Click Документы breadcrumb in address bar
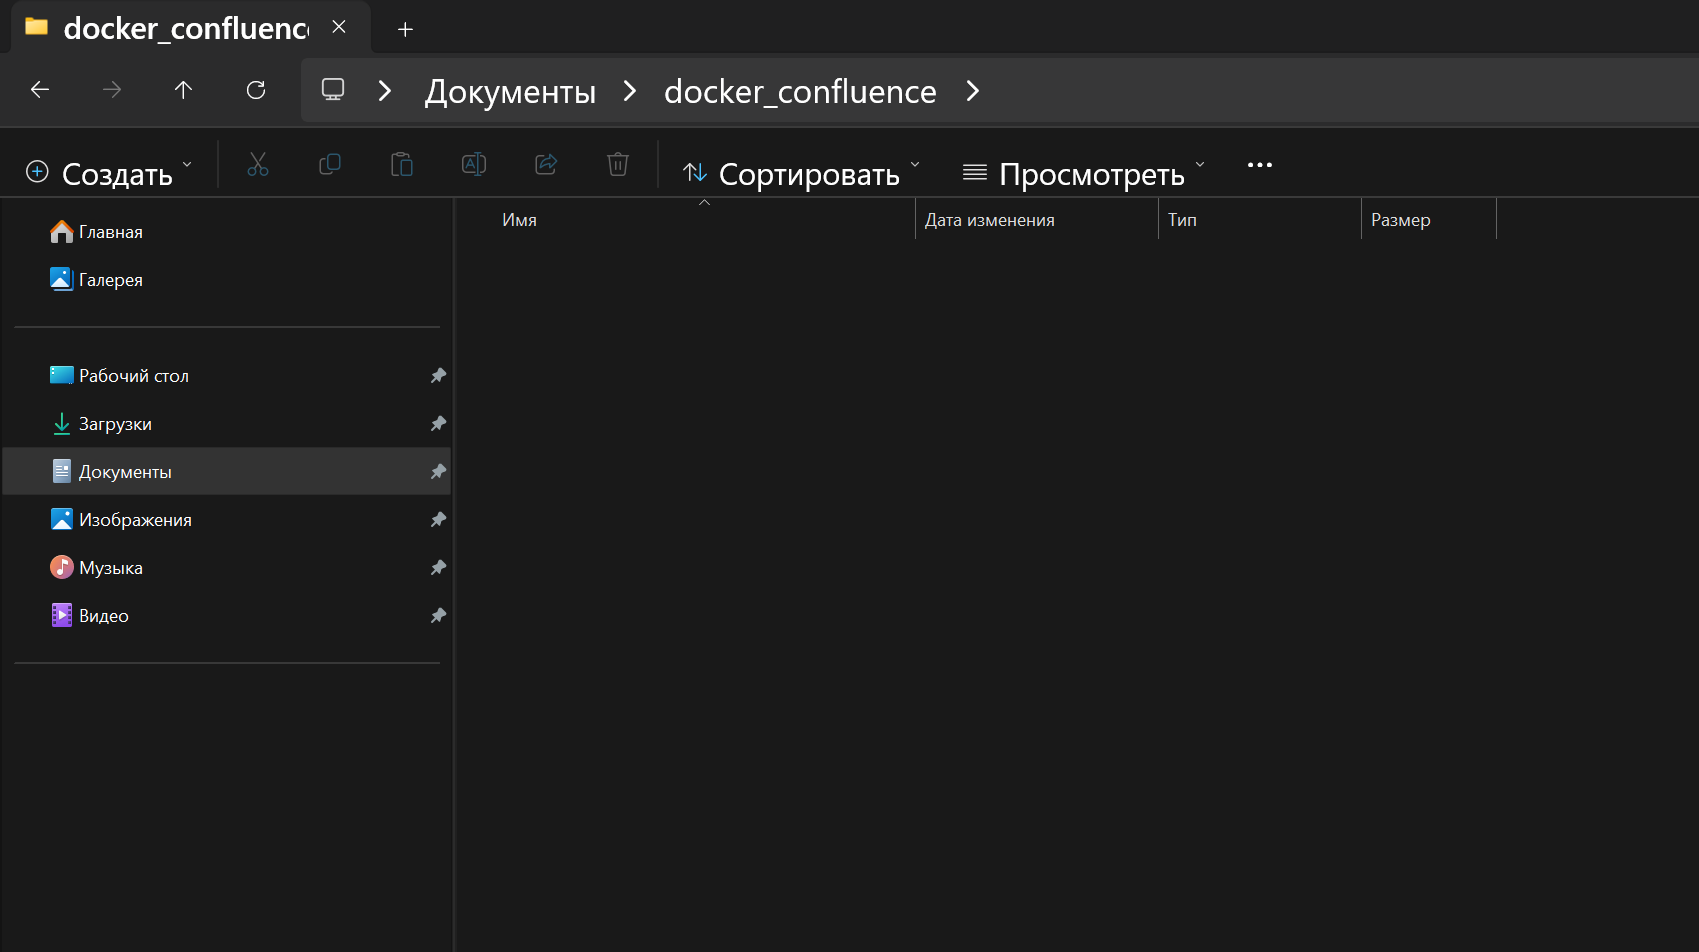Image resolution: width=1699 pixels, height=952 pixels. [510, 92]
